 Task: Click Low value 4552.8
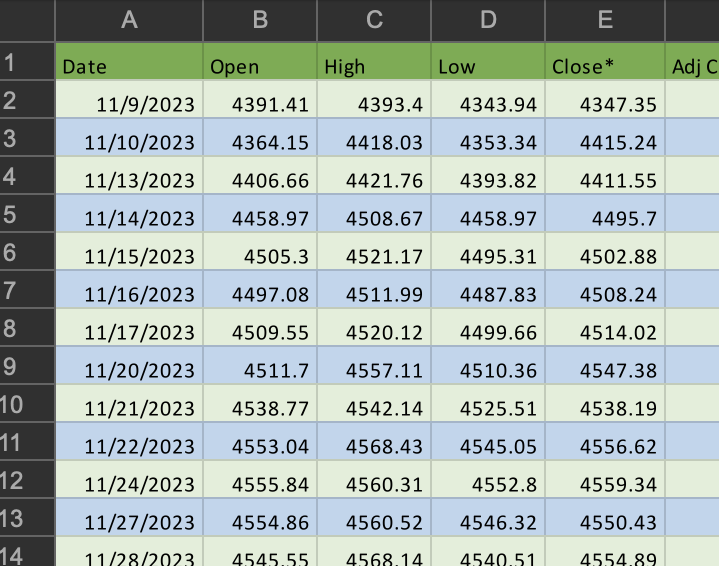(x=488, y=479)
